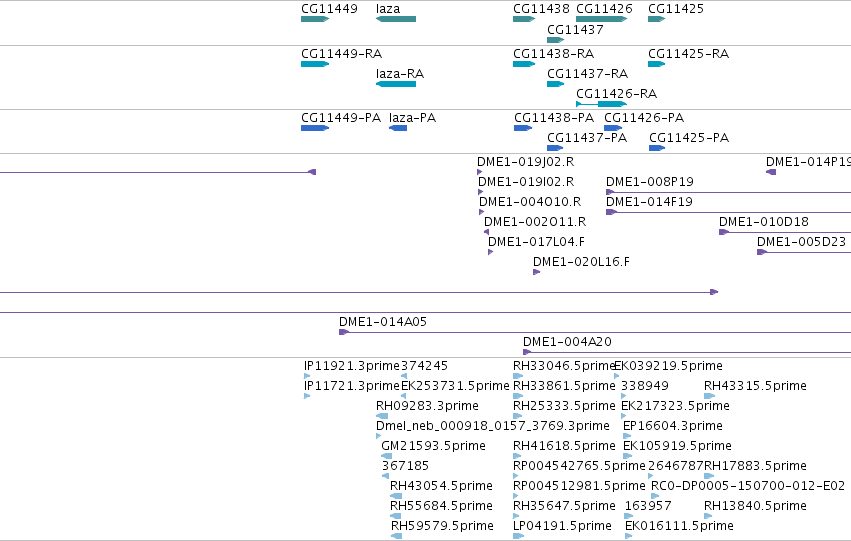The height and width of the screenshot is (541, 851).
Task: Click the EK105919.5prime EST label
Action: pos(677,446)
